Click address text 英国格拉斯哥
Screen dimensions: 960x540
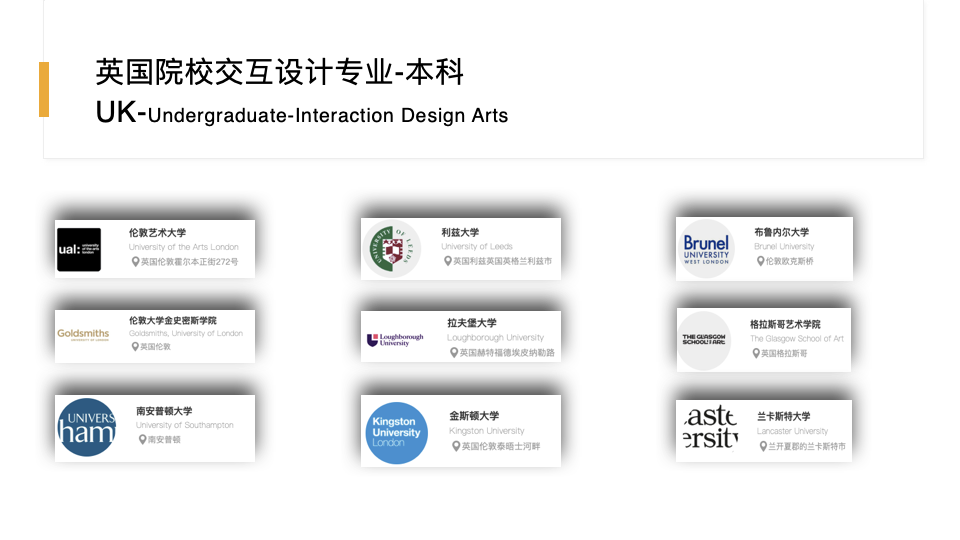[785, 353]
